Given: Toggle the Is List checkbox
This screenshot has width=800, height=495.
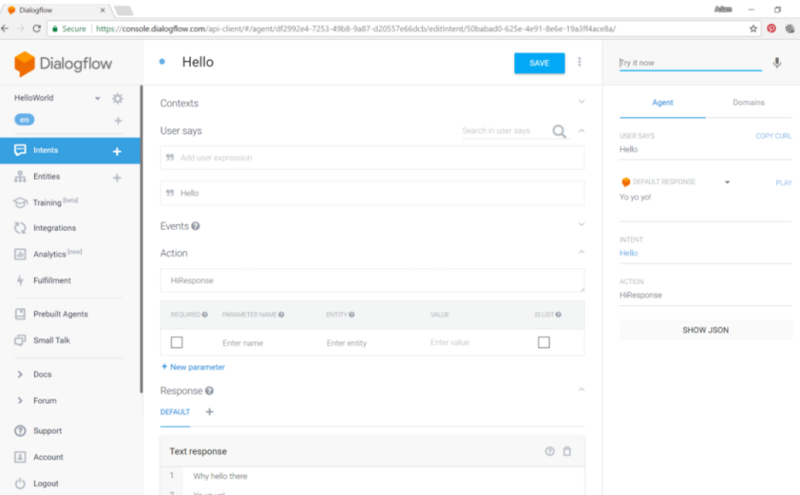Looking at the screenshot, I should [544, 342].
